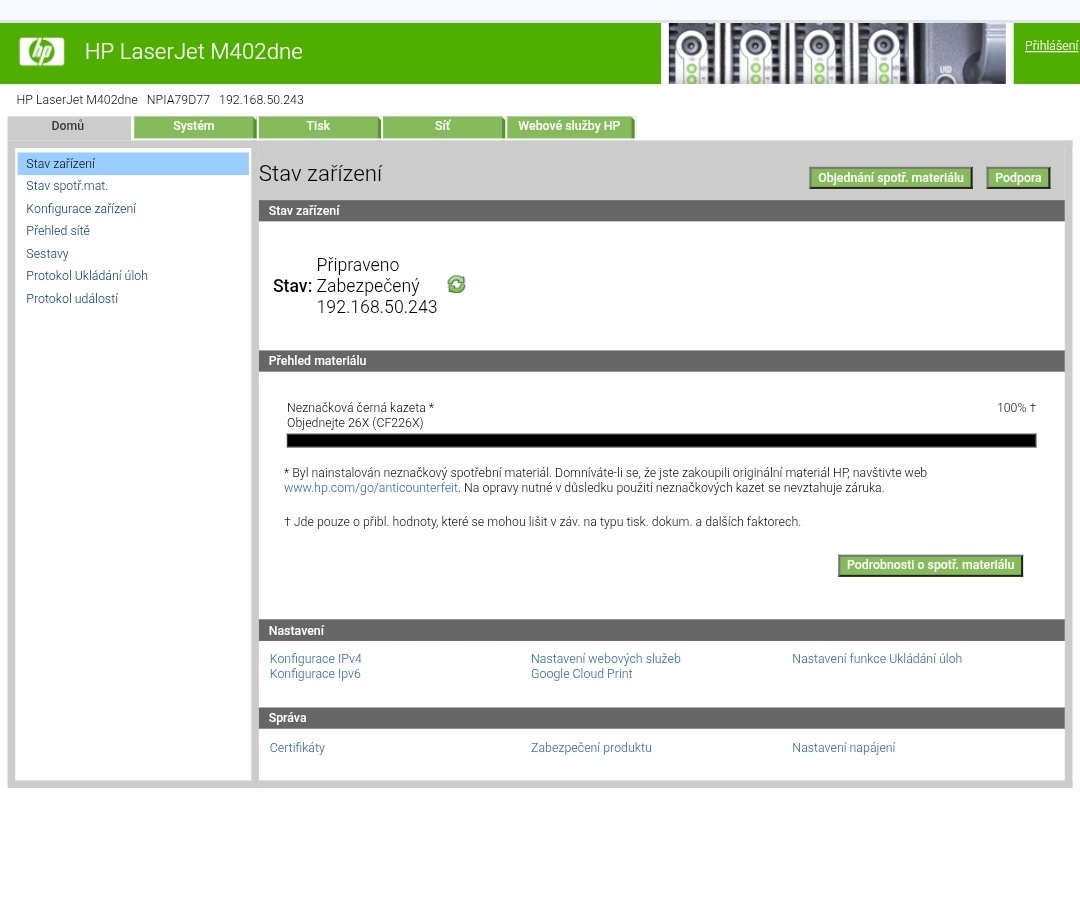Click server rack banner image

tap(837, 54)
